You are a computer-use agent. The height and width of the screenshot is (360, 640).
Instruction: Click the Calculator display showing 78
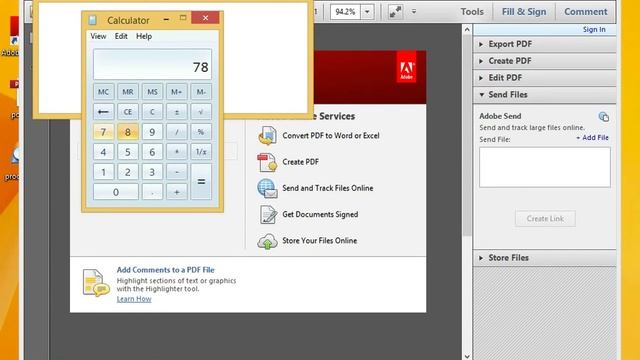pyautogui.click(x=152, y=64)
